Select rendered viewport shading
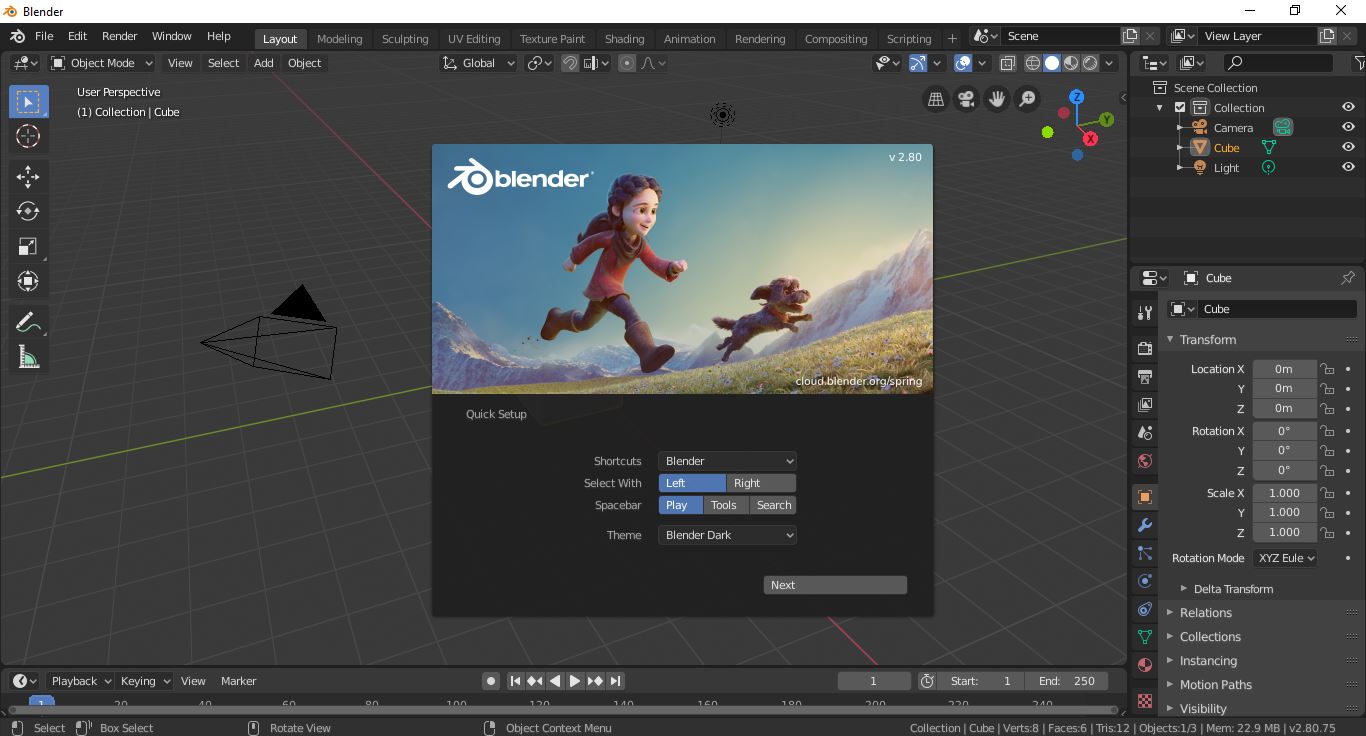This screenshot has height=736, width=1366. click(x=1090, y=63)
